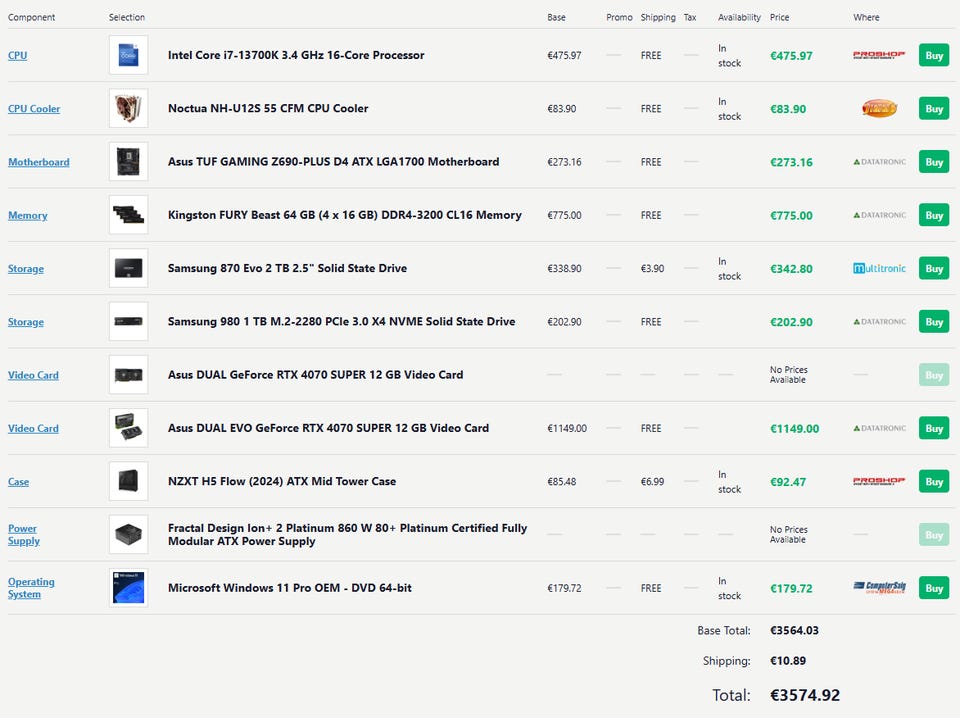Click the Datatronic logo in the Motherboard row

(879, 162)
